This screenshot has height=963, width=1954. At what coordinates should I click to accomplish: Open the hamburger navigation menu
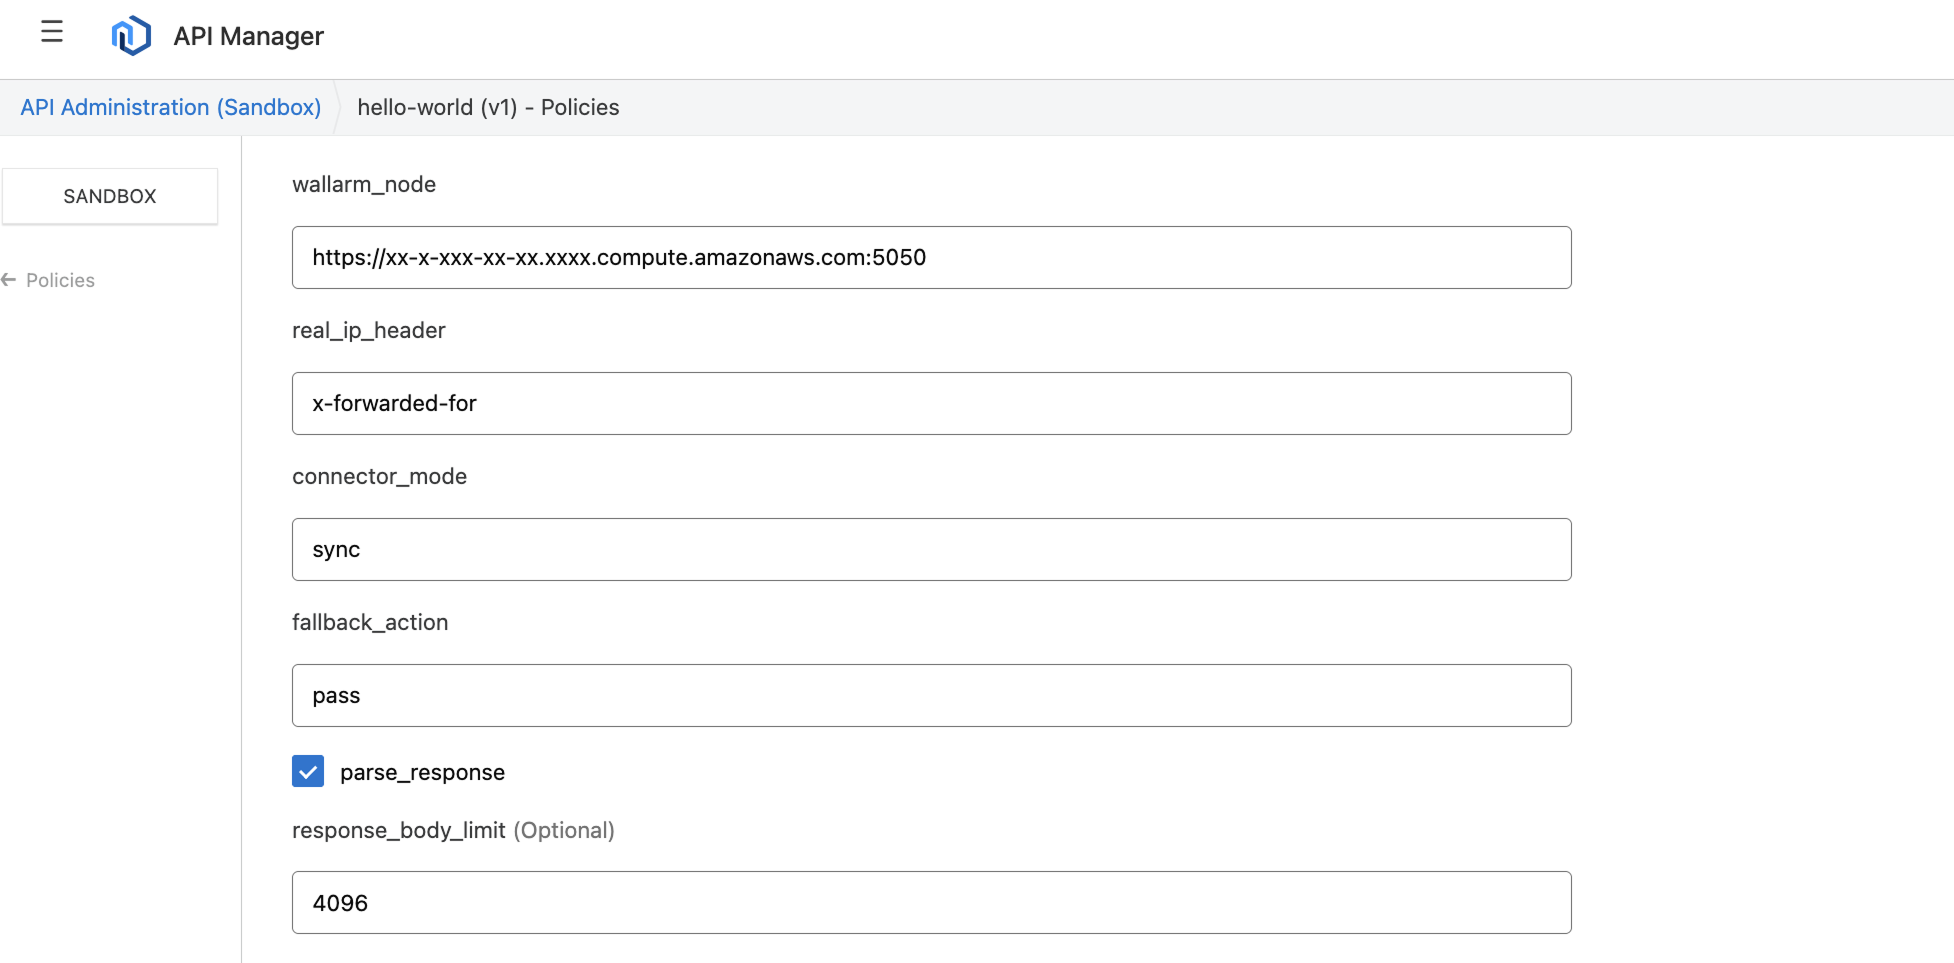(52, 32)
